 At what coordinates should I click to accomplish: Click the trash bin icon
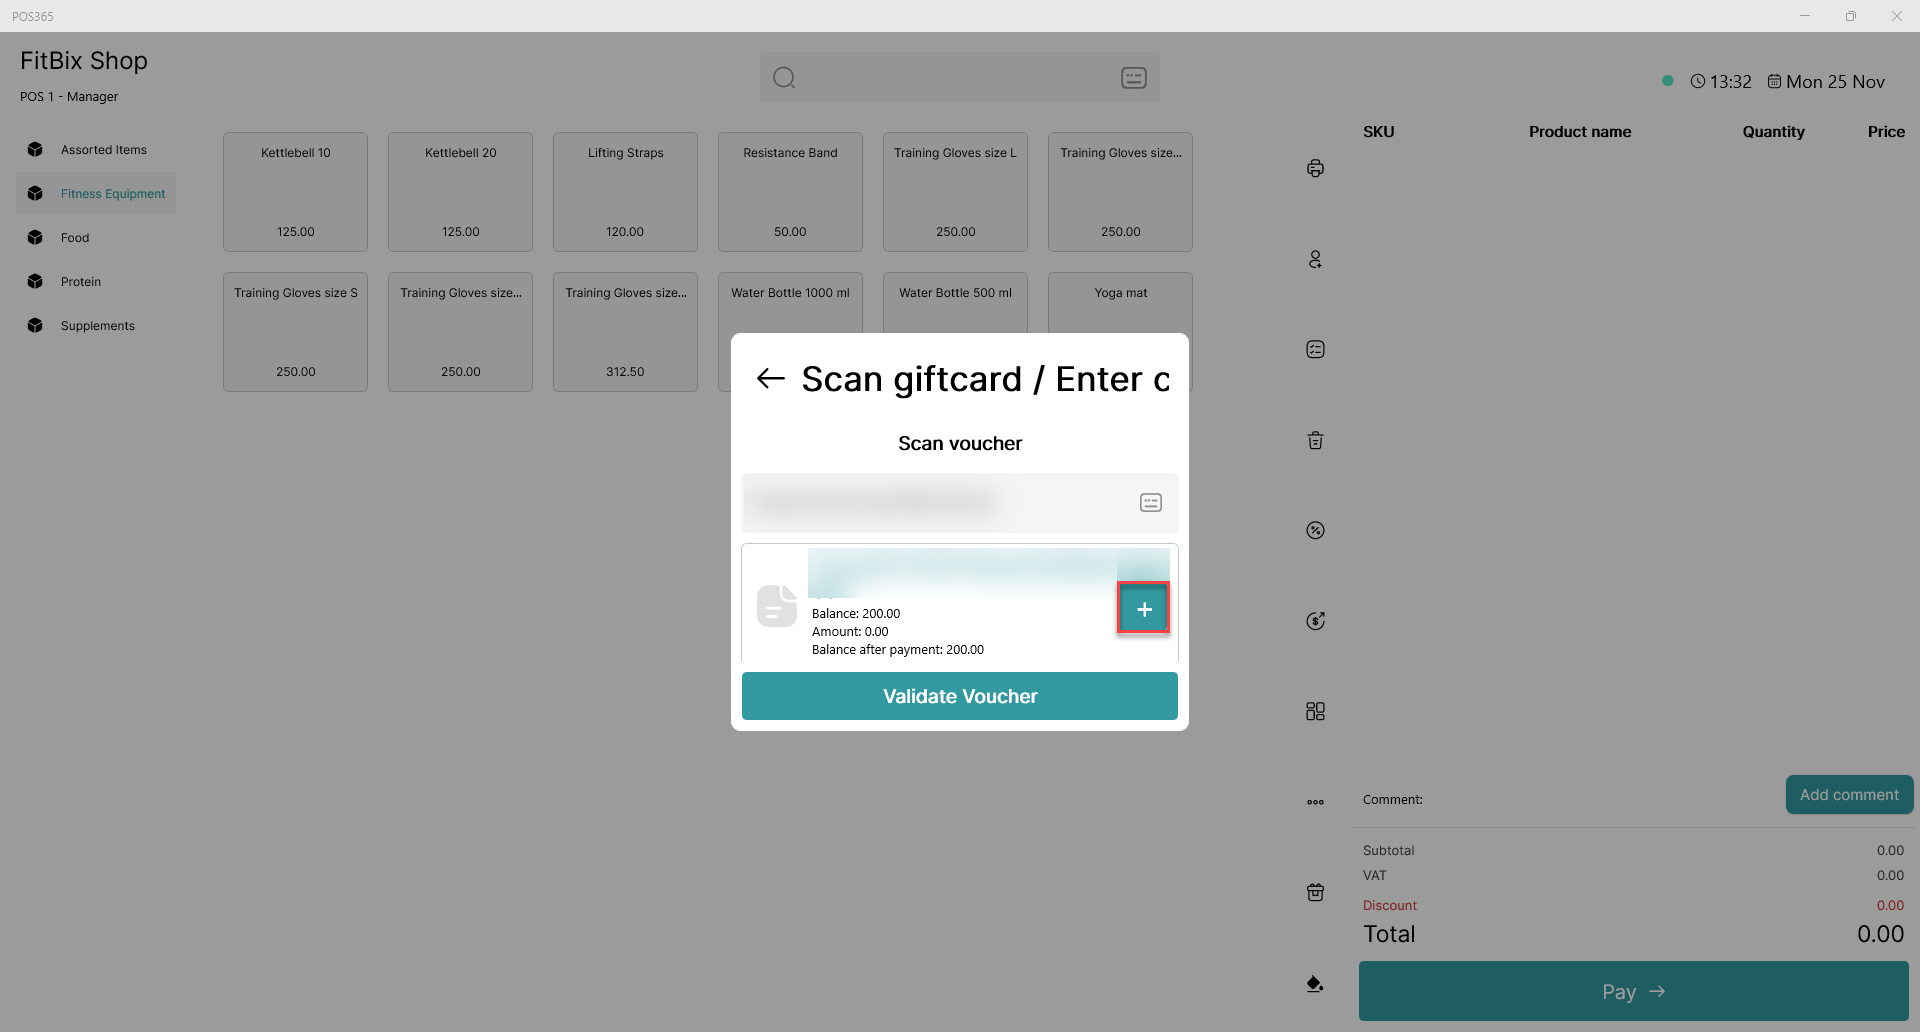click(1315, 440)
